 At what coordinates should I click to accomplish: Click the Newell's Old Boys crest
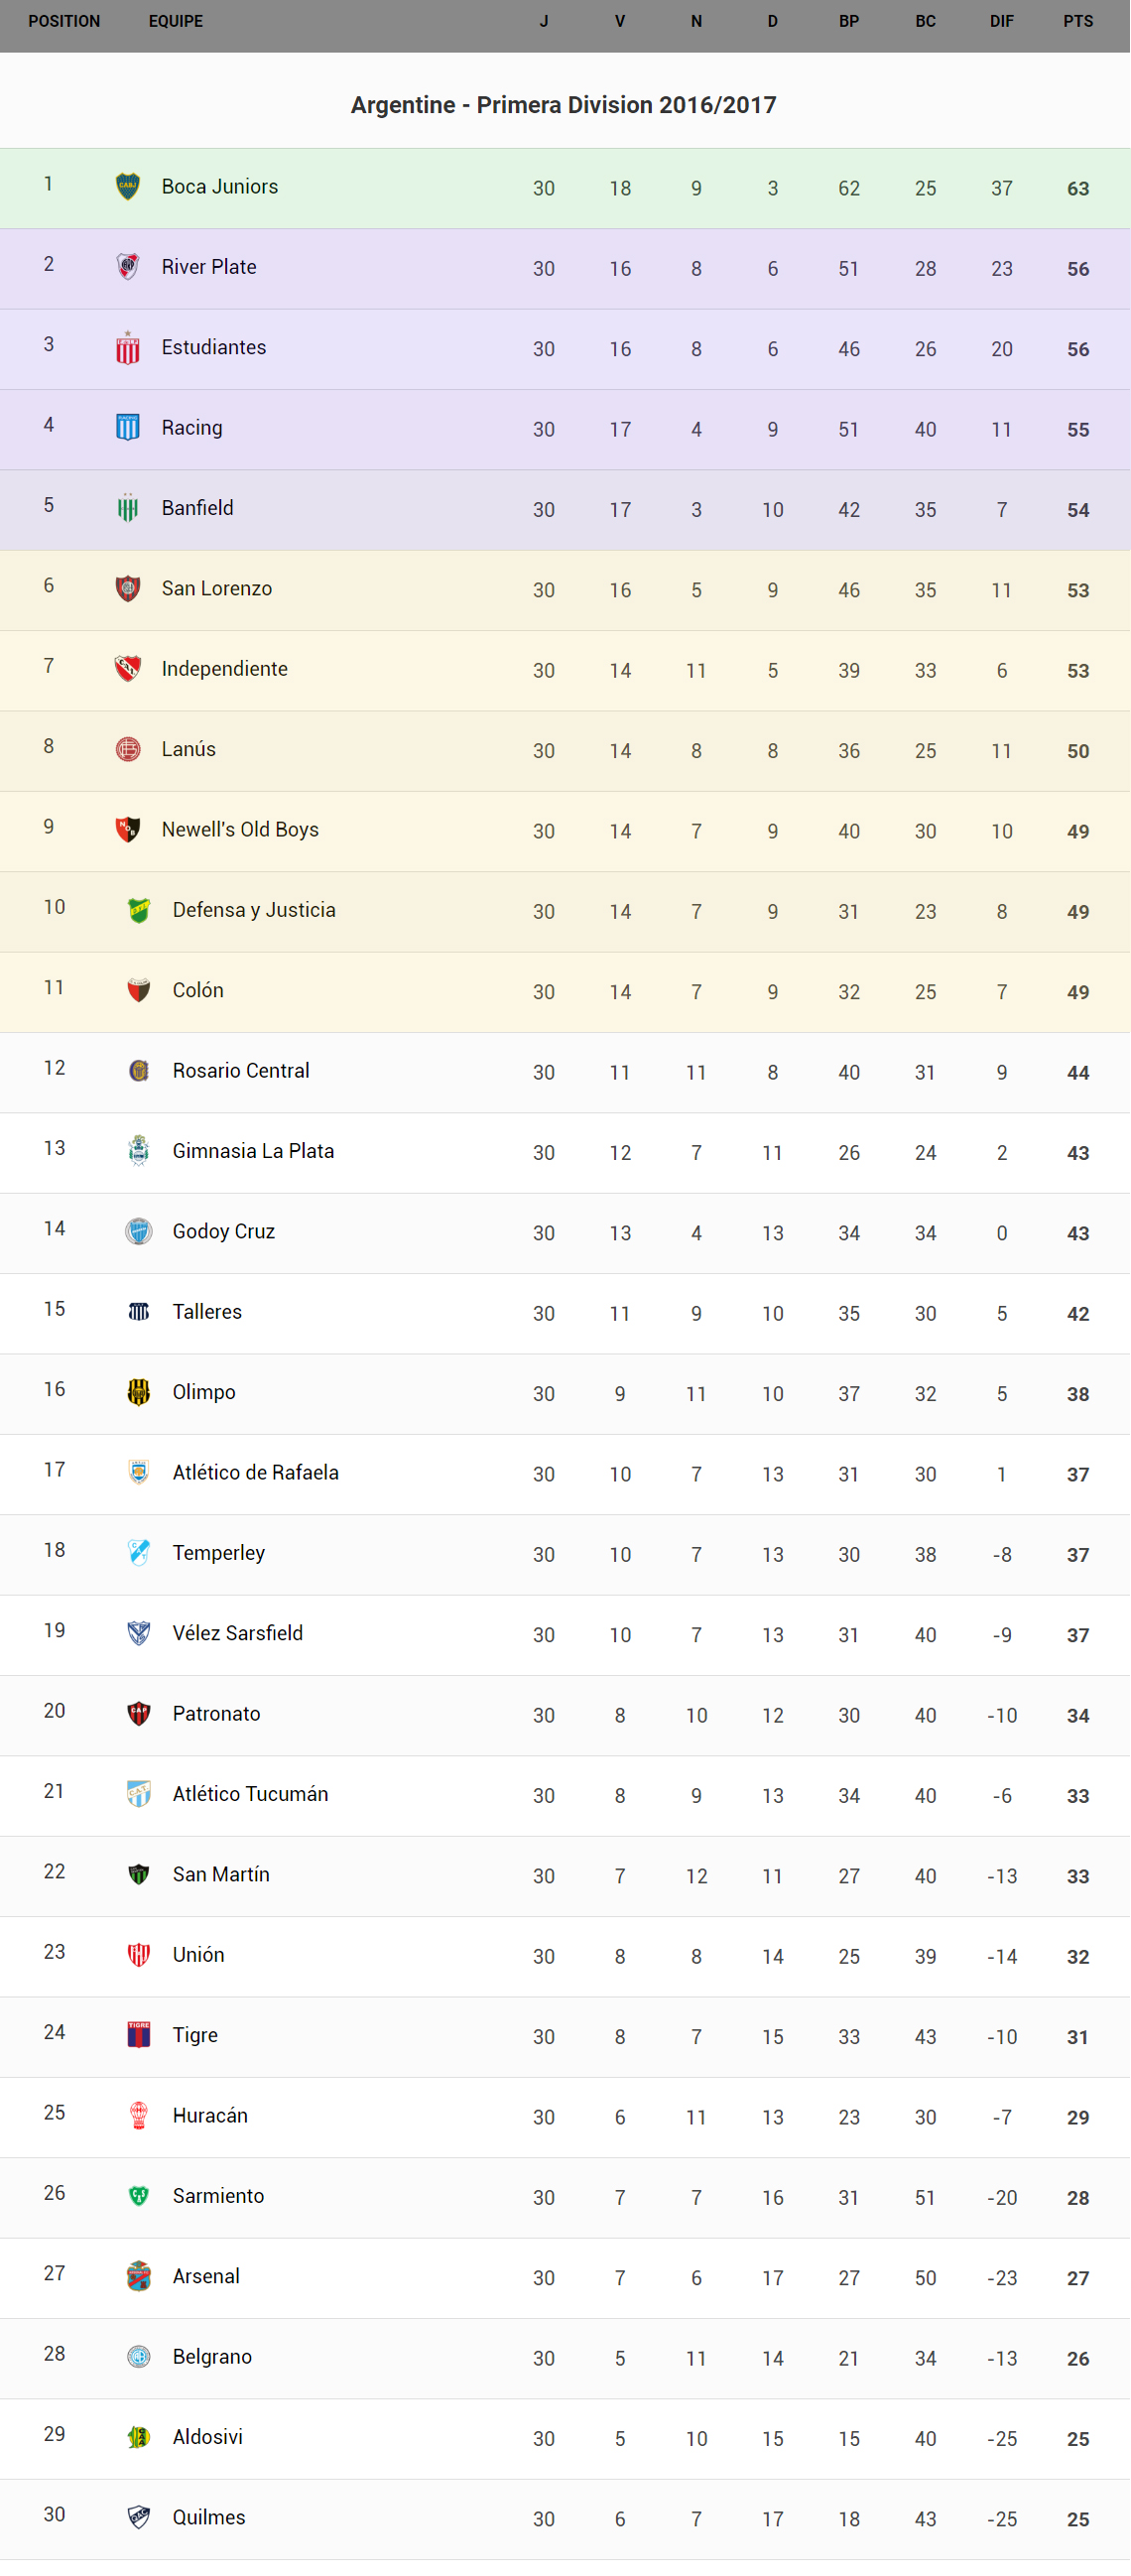tap(128, 830)
